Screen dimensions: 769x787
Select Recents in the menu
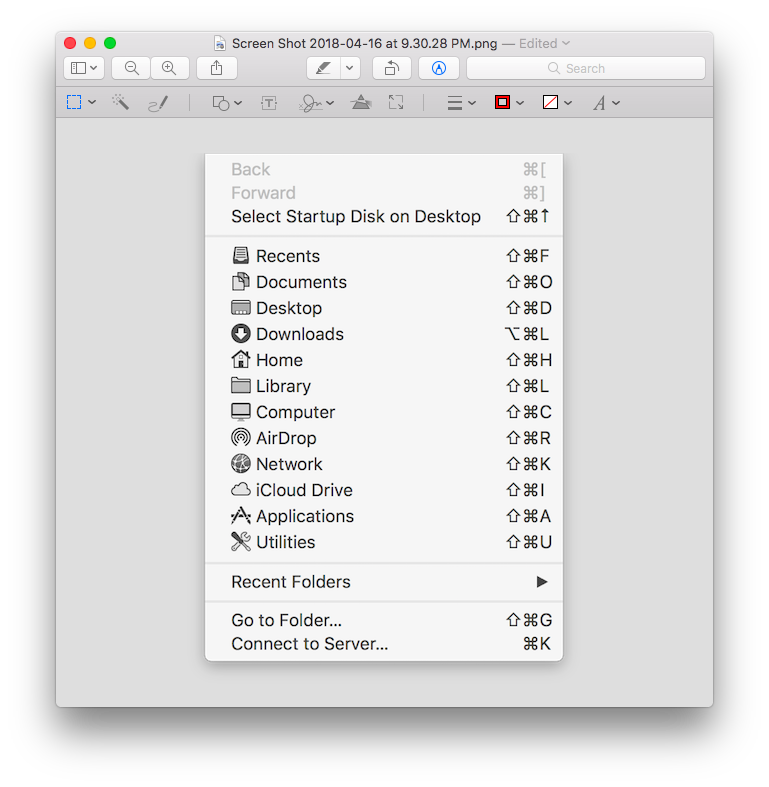click(x=384, y=256)
